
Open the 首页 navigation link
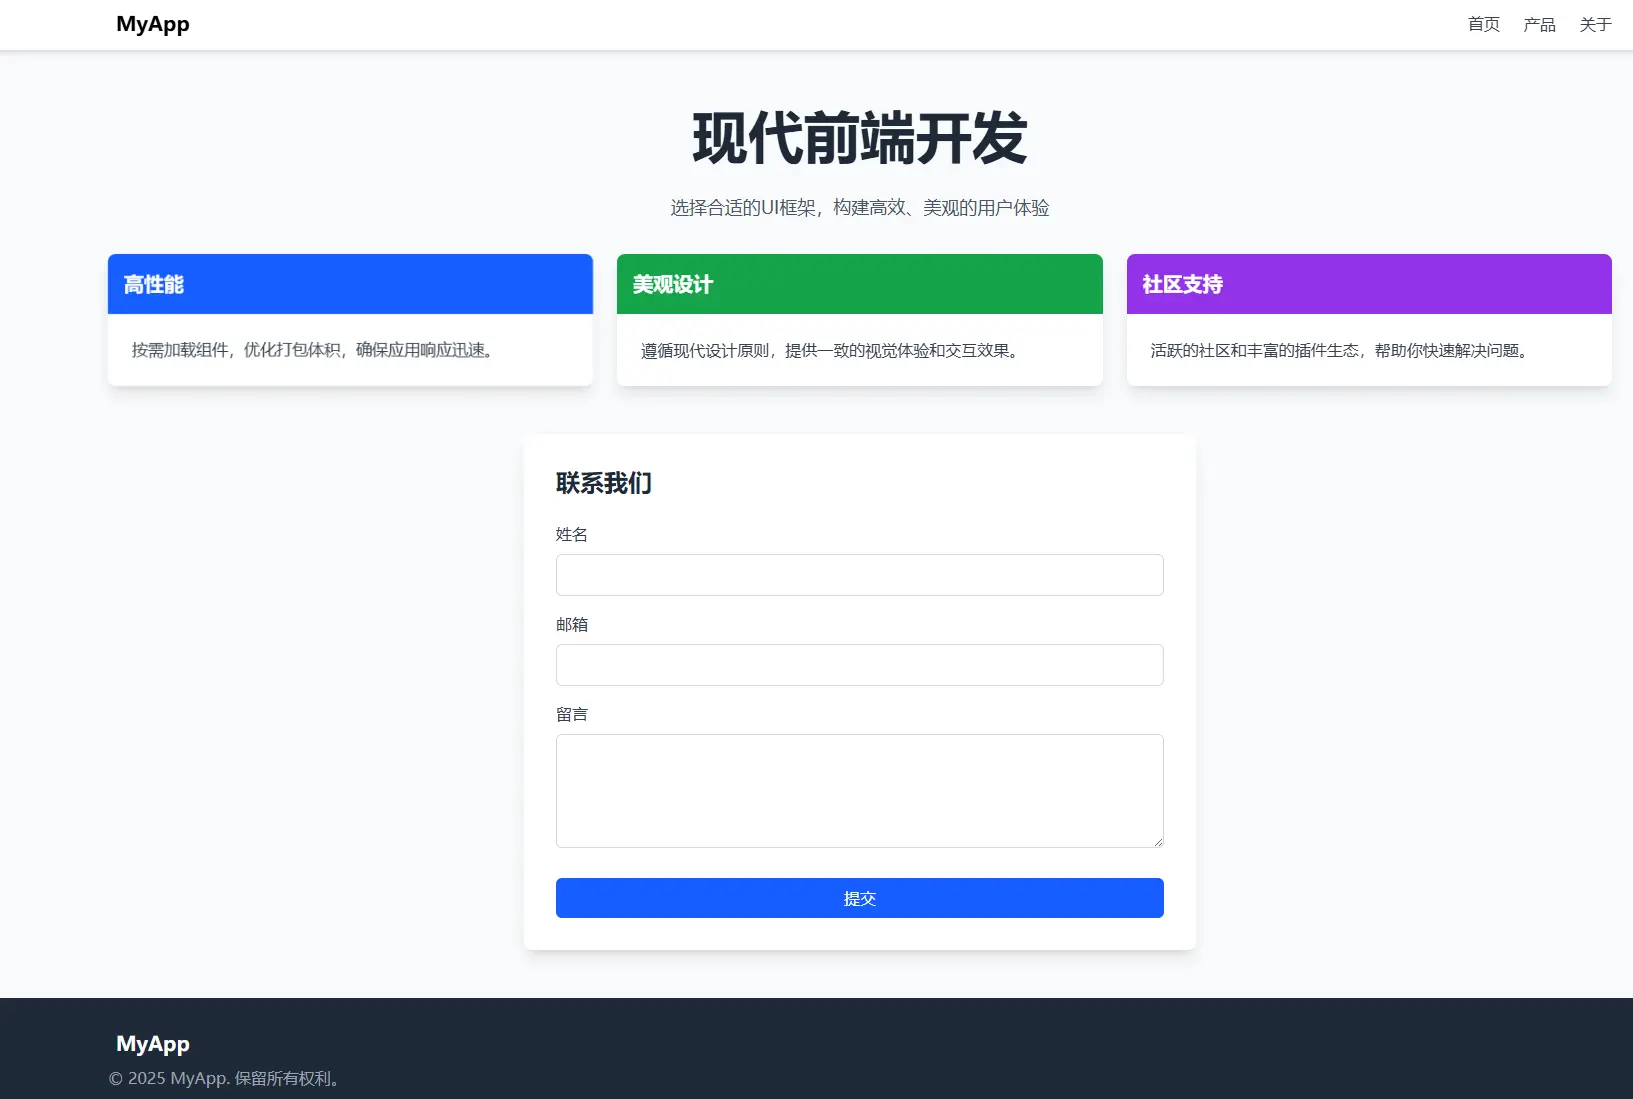coord(1484,24)
